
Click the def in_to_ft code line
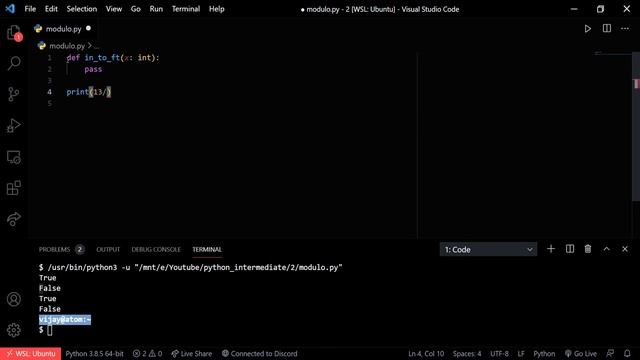click(113, 58)
